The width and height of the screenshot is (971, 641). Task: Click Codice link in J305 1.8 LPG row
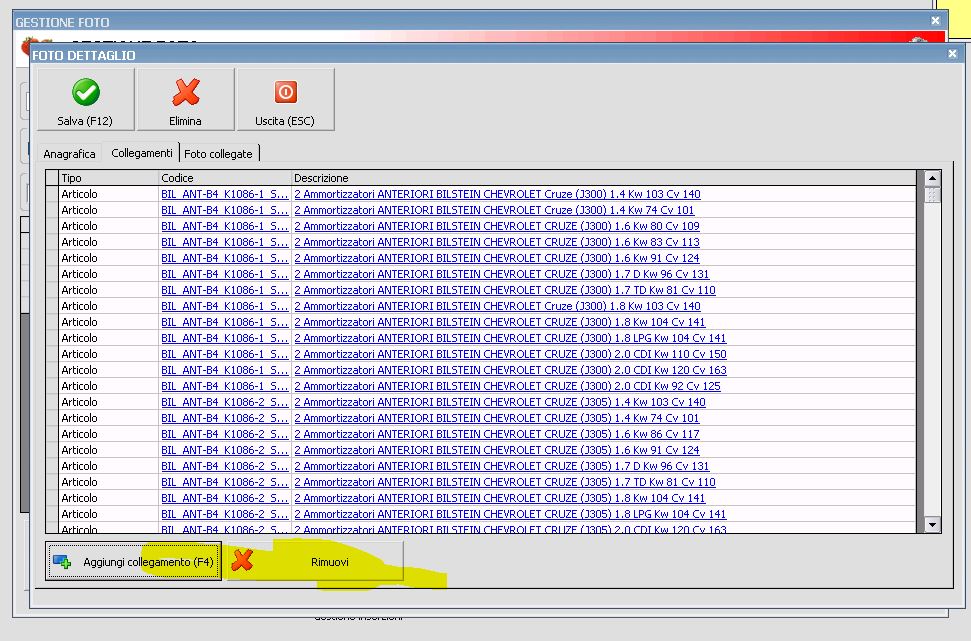point(225,514)
